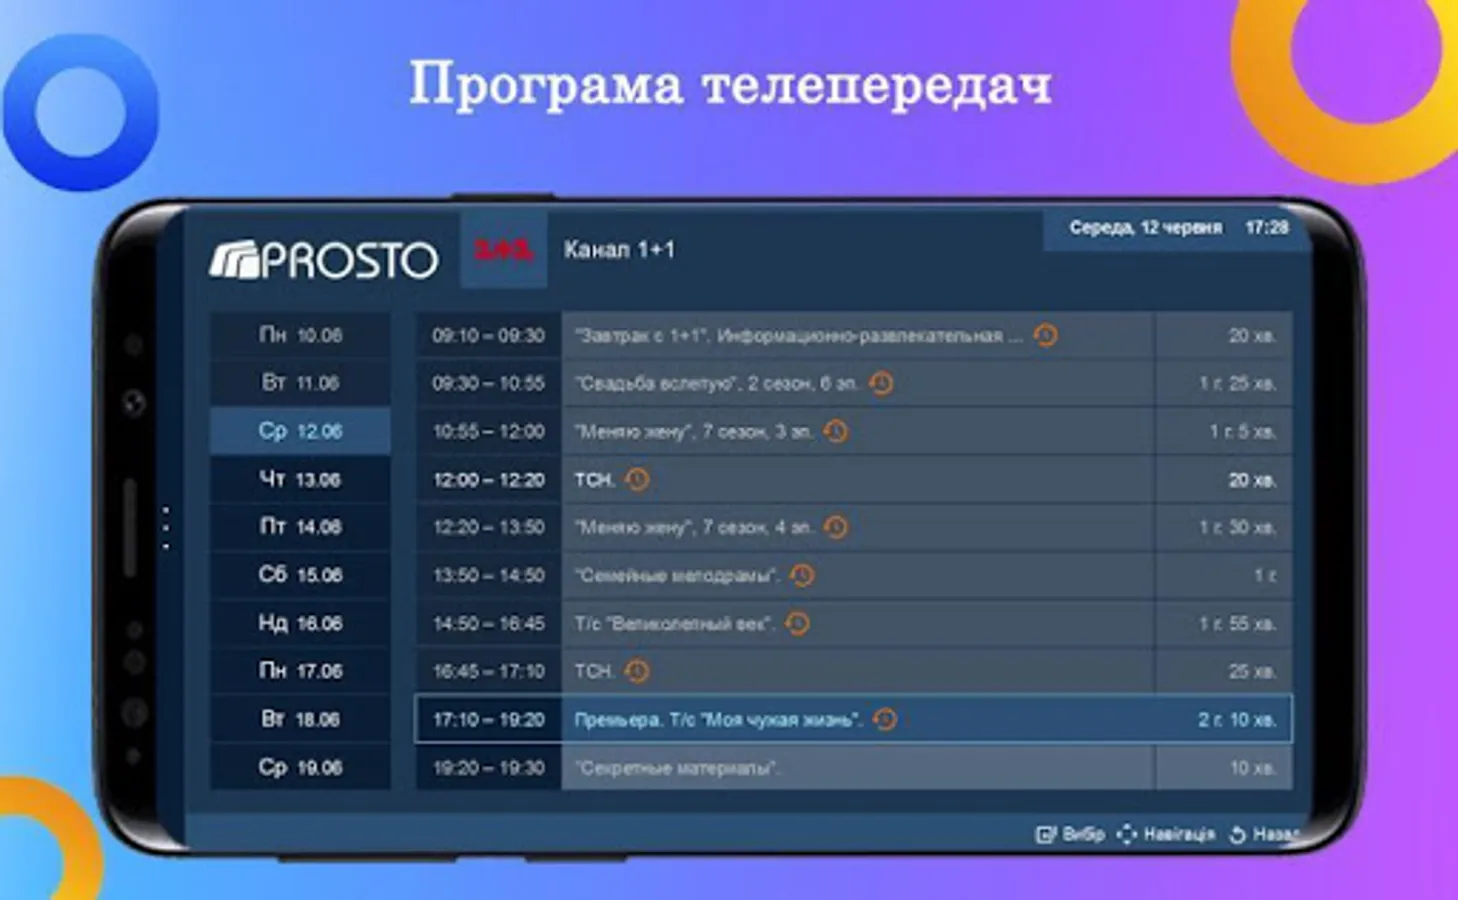The image size is (1458, 900).
Task: Select the Чт 13.06 day
Action: pos(300,479)
